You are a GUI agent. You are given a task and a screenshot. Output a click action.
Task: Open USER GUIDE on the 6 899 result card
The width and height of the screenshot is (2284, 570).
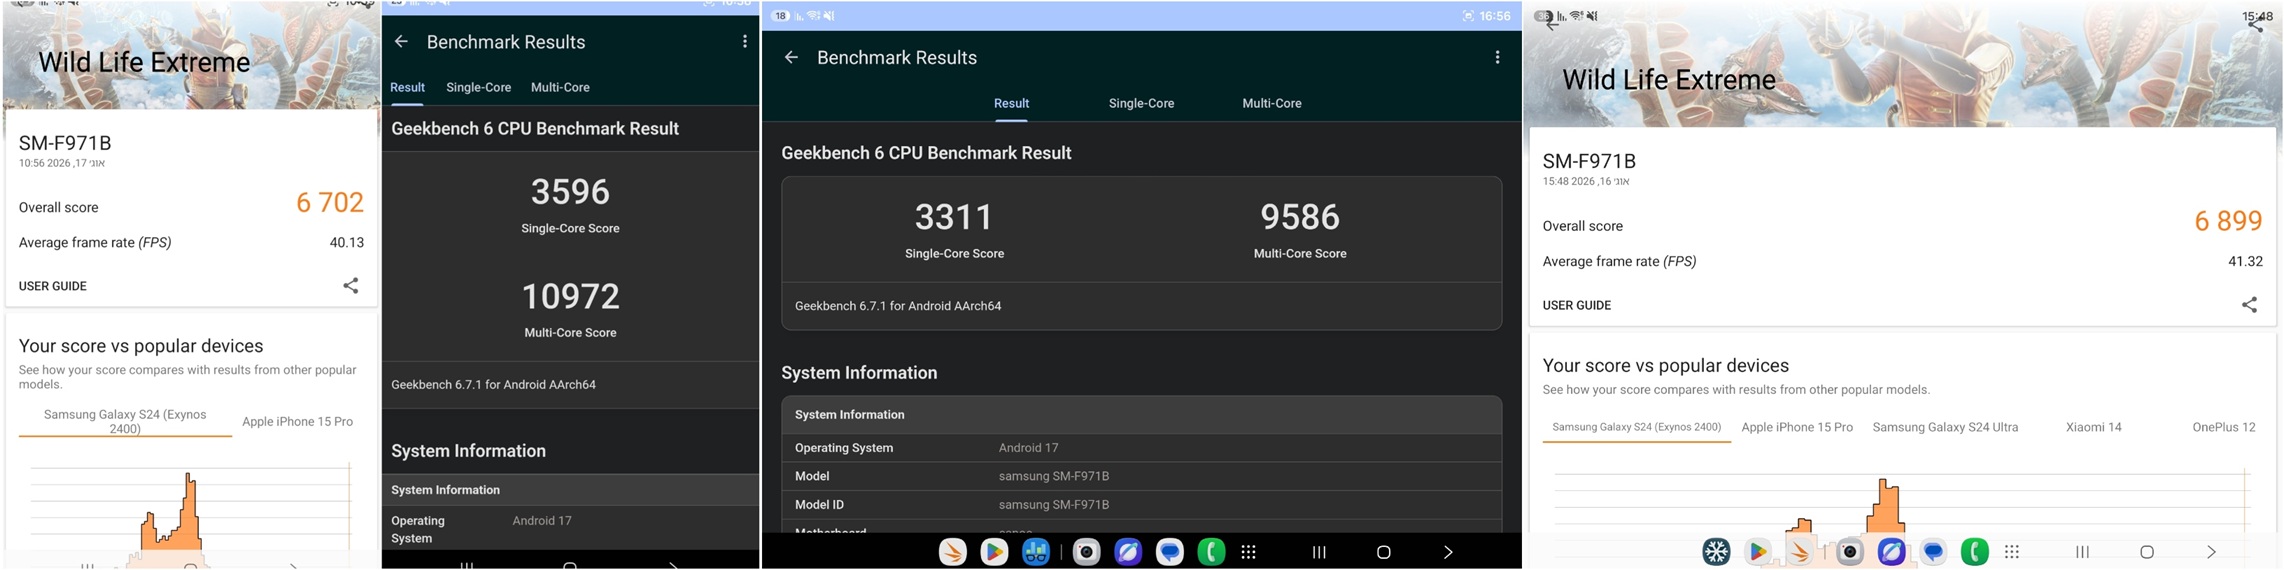(x=1576, y=305)
